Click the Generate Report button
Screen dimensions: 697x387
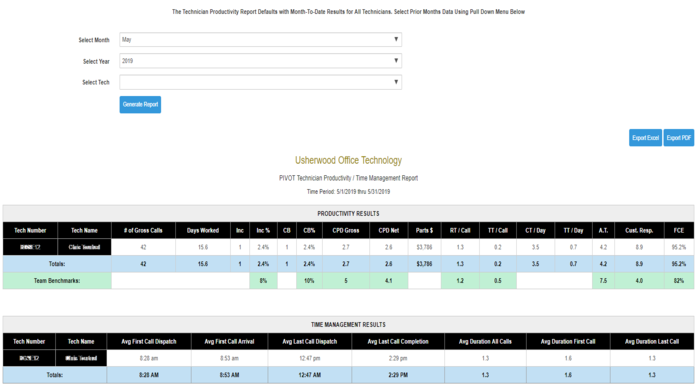[140, 104]
